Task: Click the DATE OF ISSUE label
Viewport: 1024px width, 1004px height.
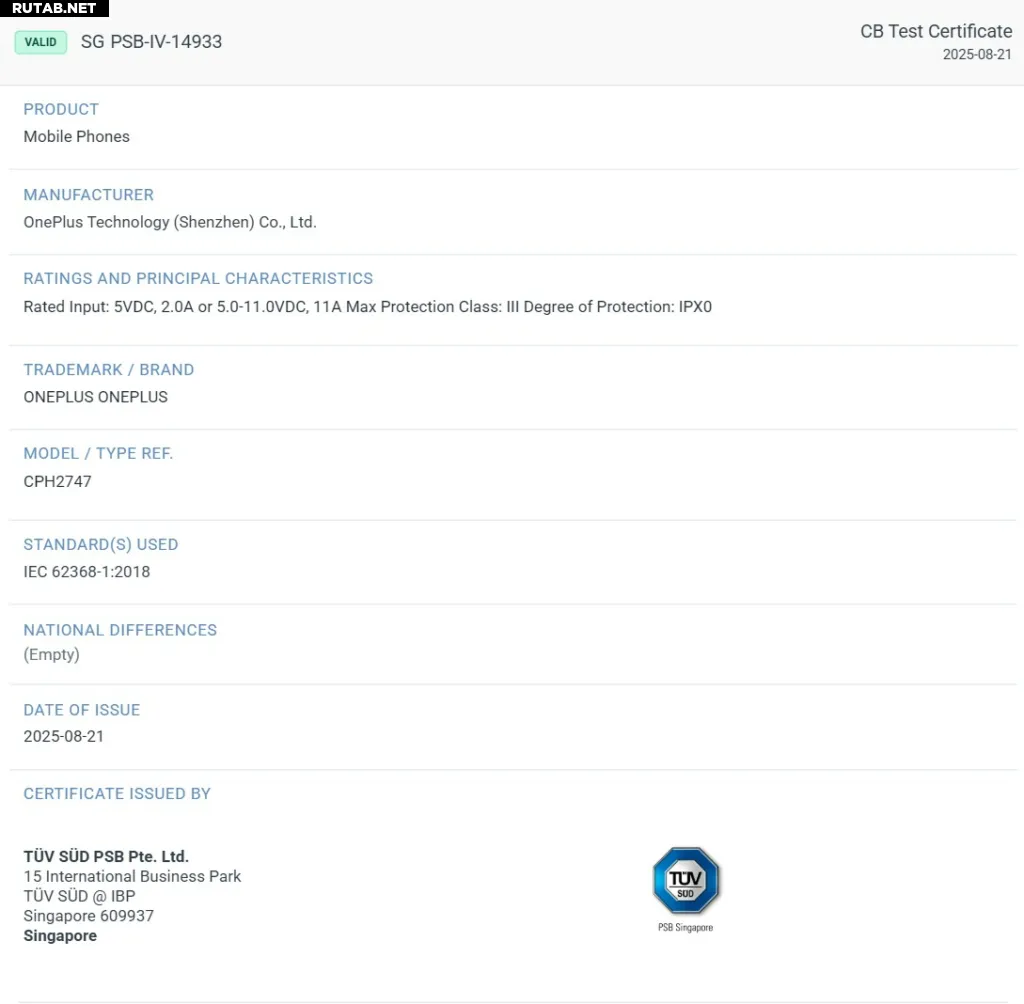Action: (x=82, y=710)
